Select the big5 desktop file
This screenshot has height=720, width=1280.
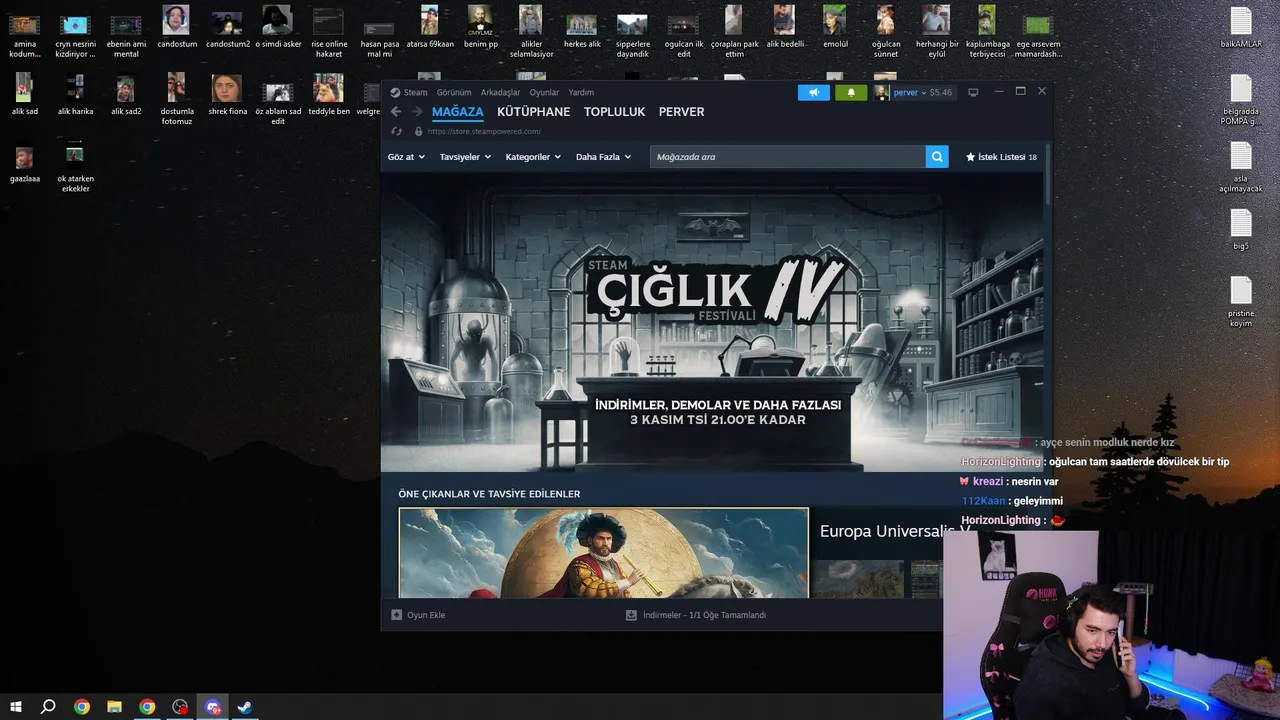pyautogui.click(x=1241, y=230)
